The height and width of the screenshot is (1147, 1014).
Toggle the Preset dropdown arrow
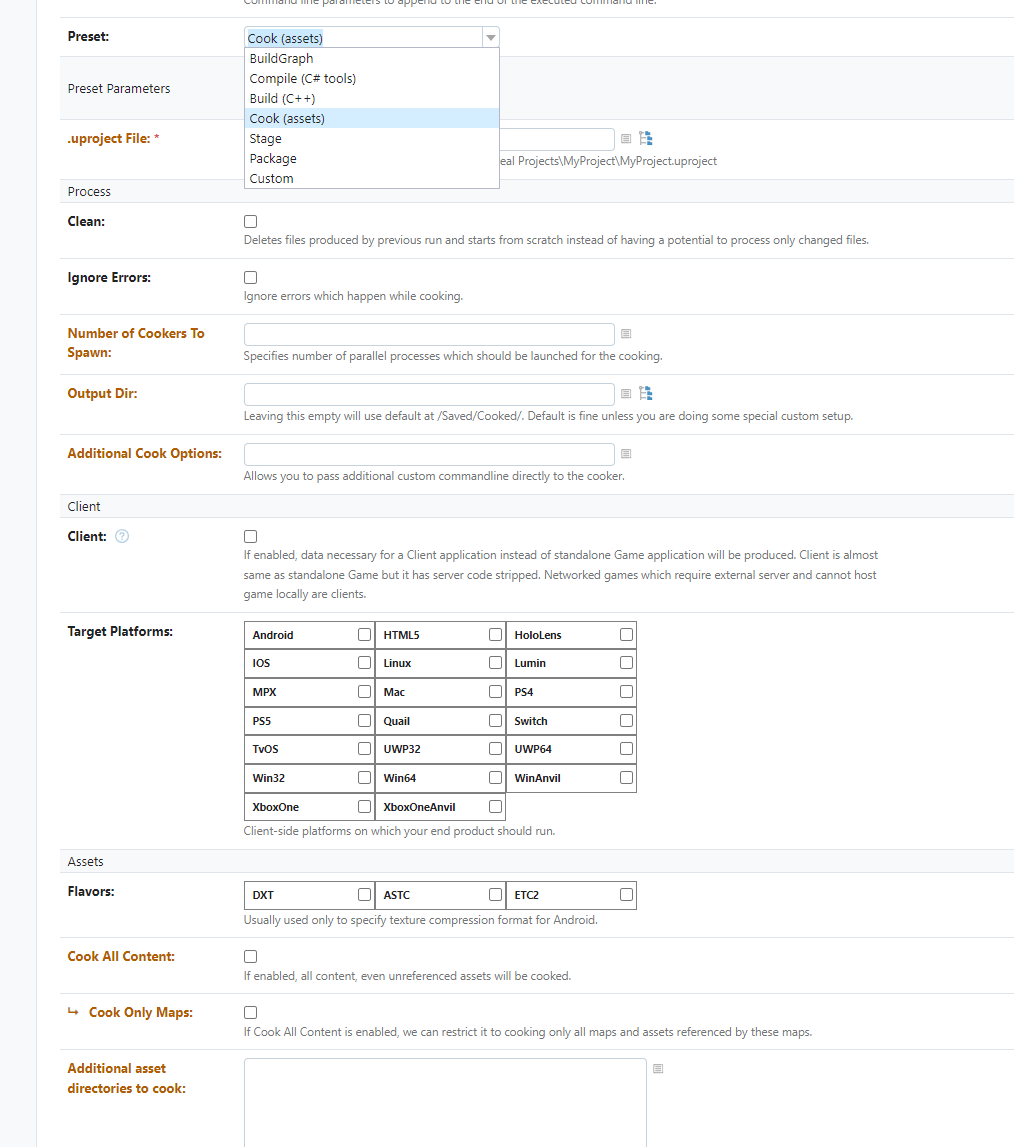491,37
